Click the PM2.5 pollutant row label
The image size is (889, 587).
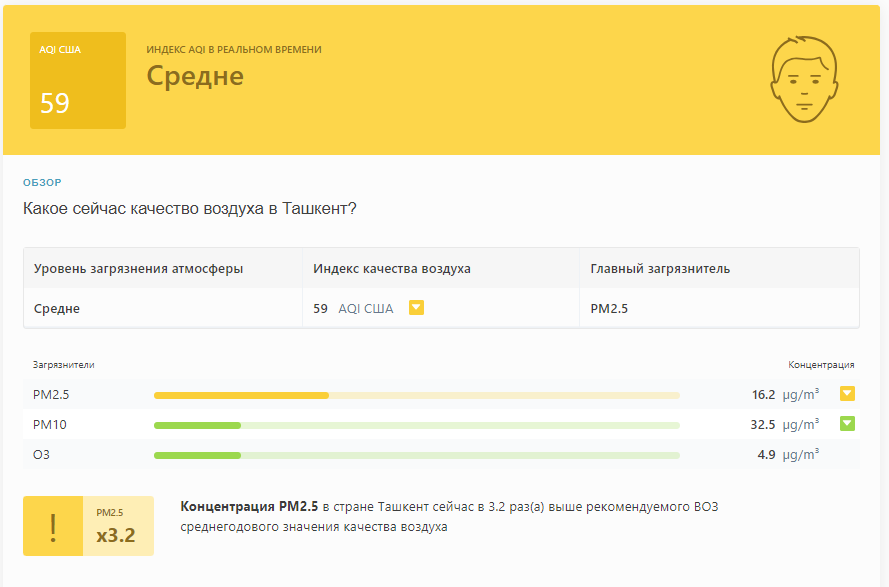tap(51, 395)
